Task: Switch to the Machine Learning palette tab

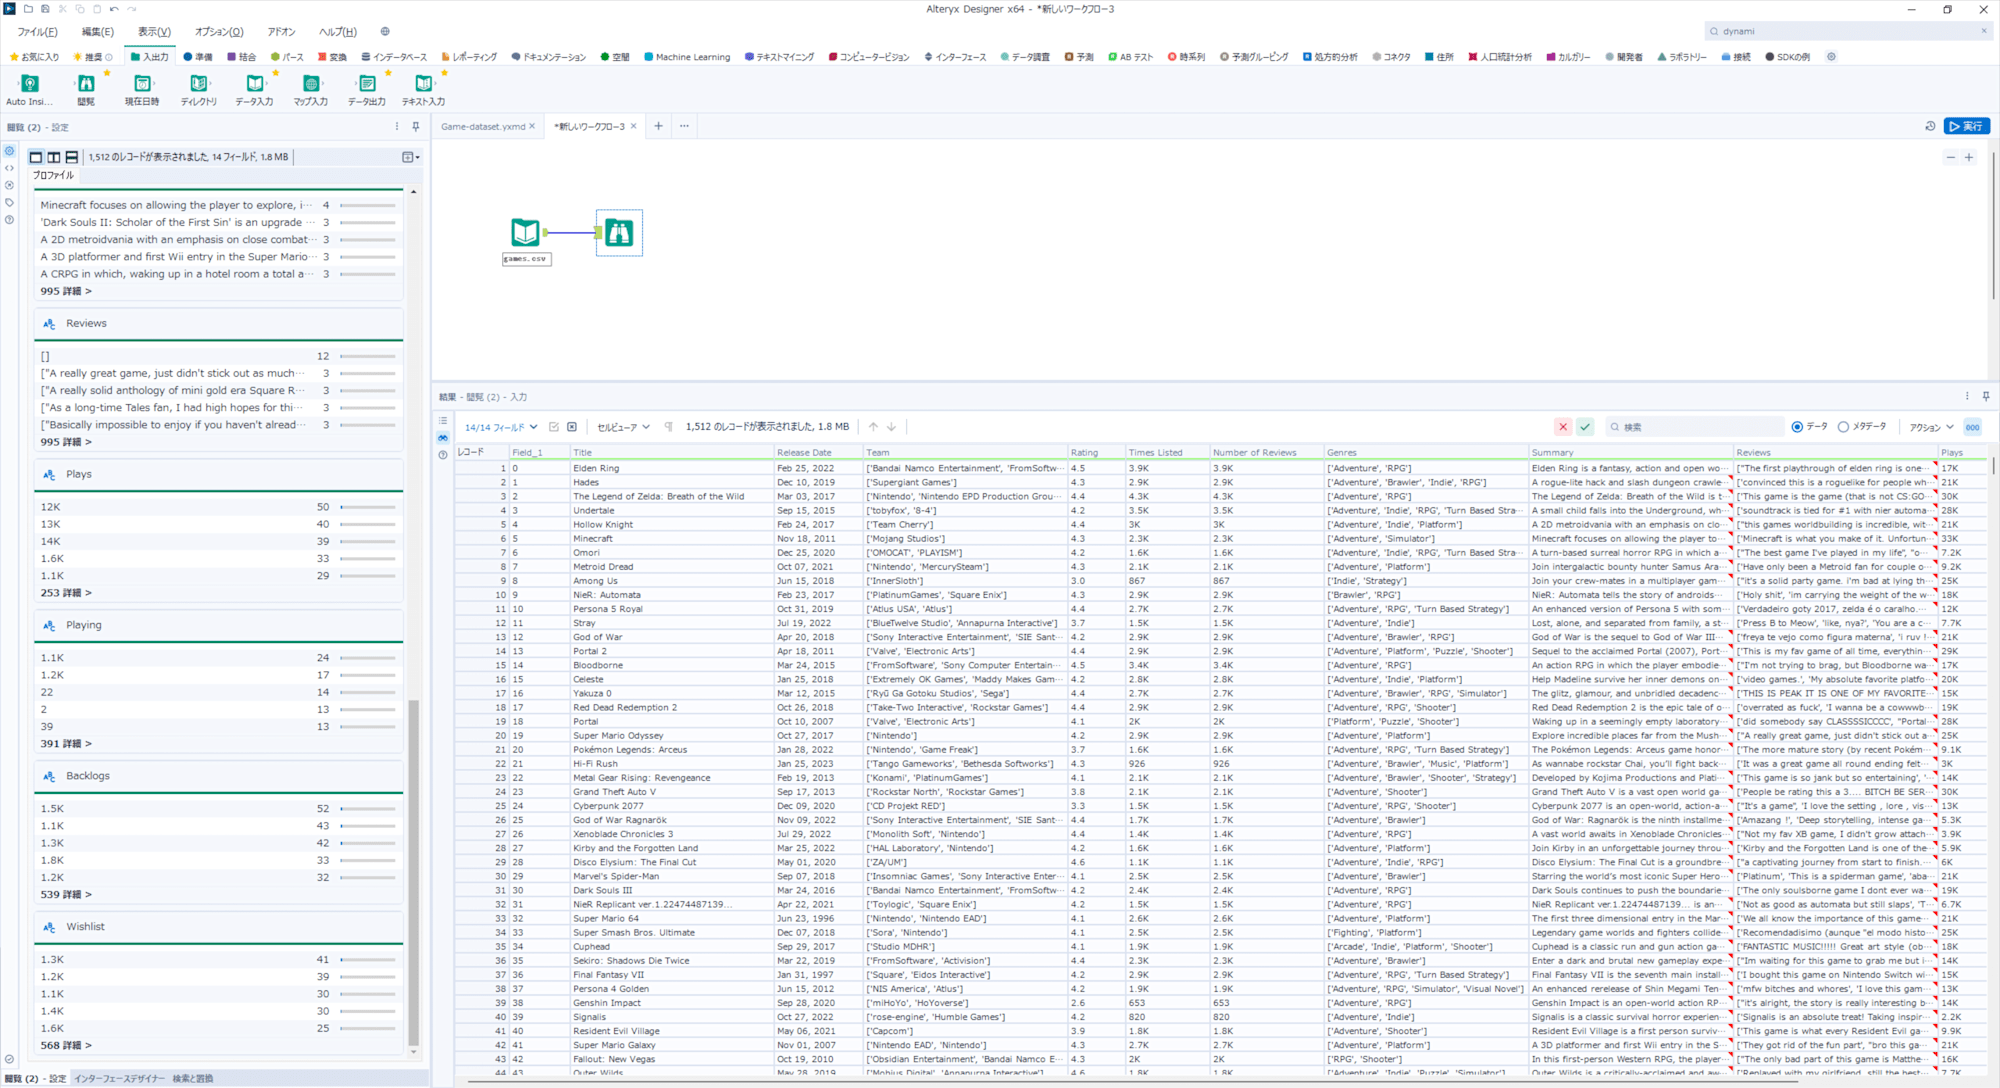Action: click(686, 57)
